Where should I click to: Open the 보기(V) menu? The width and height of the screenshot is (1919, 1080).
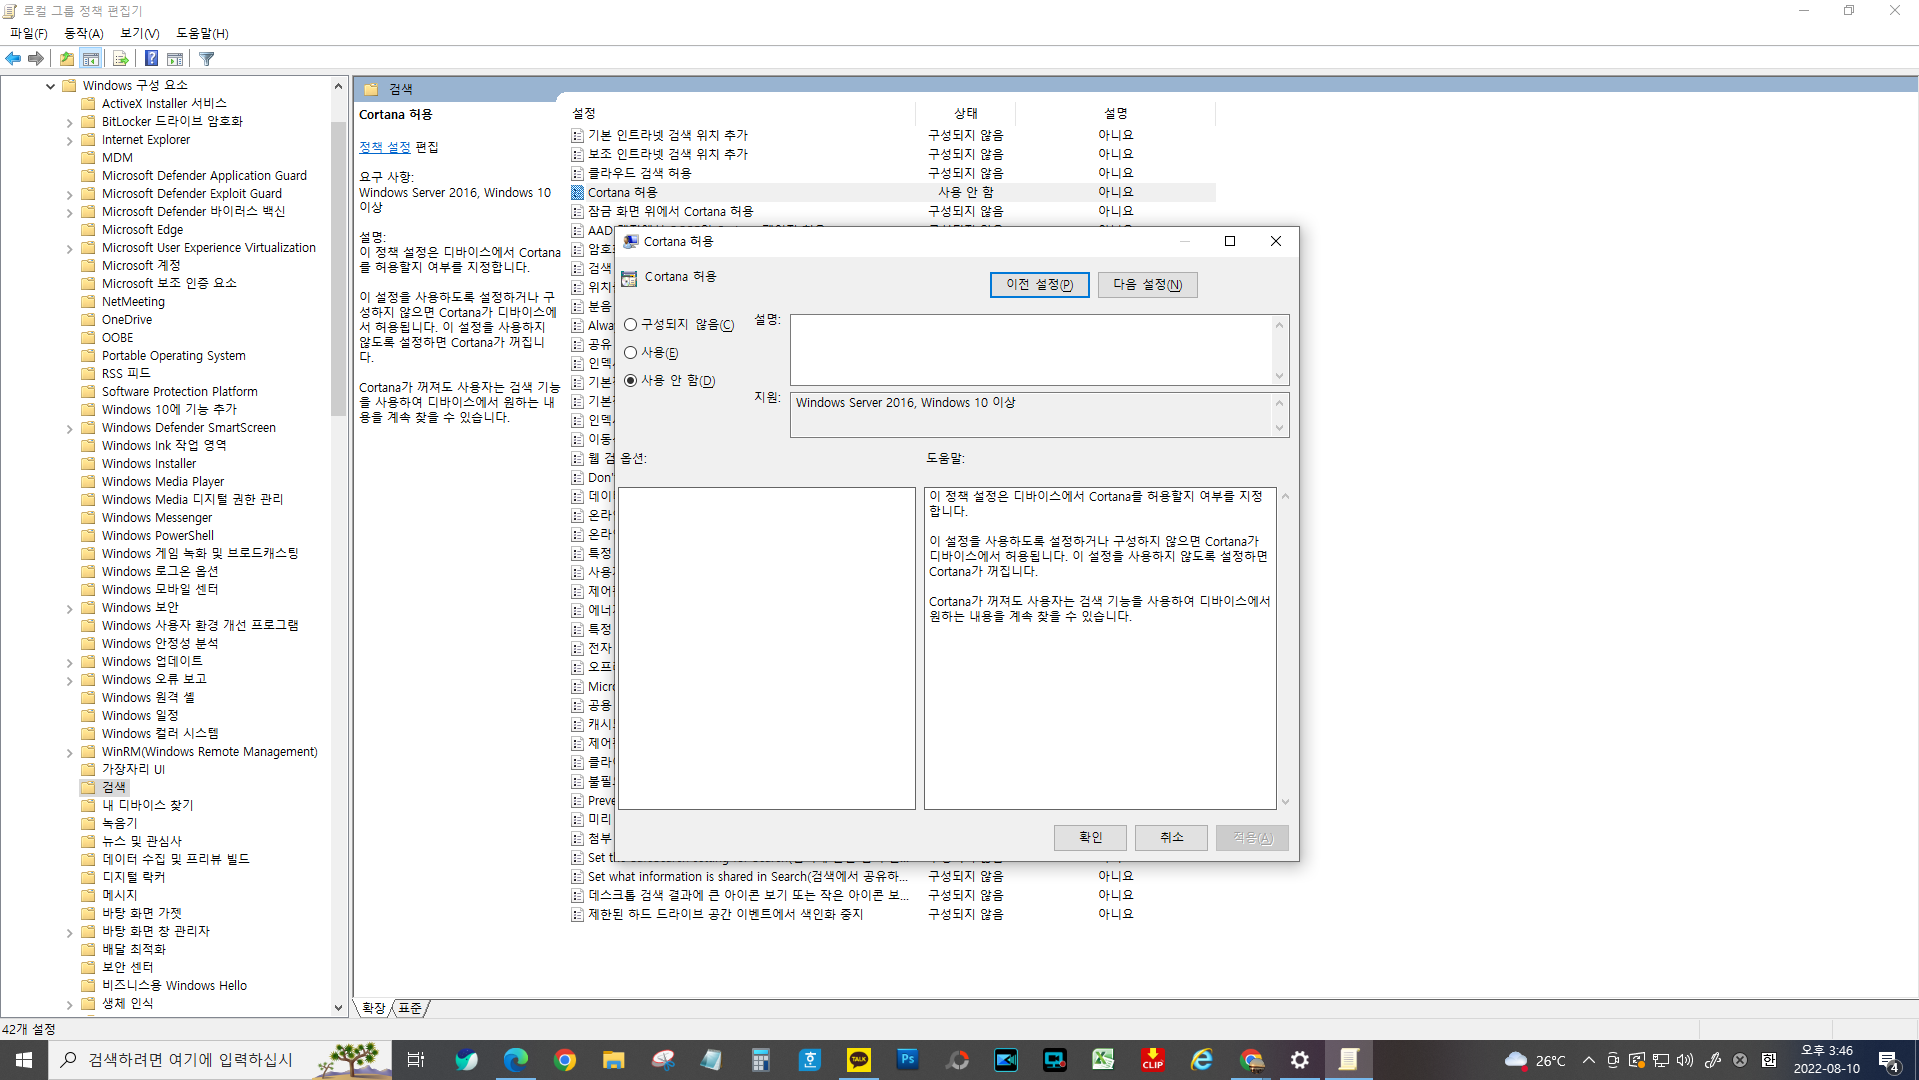[140, 33]
